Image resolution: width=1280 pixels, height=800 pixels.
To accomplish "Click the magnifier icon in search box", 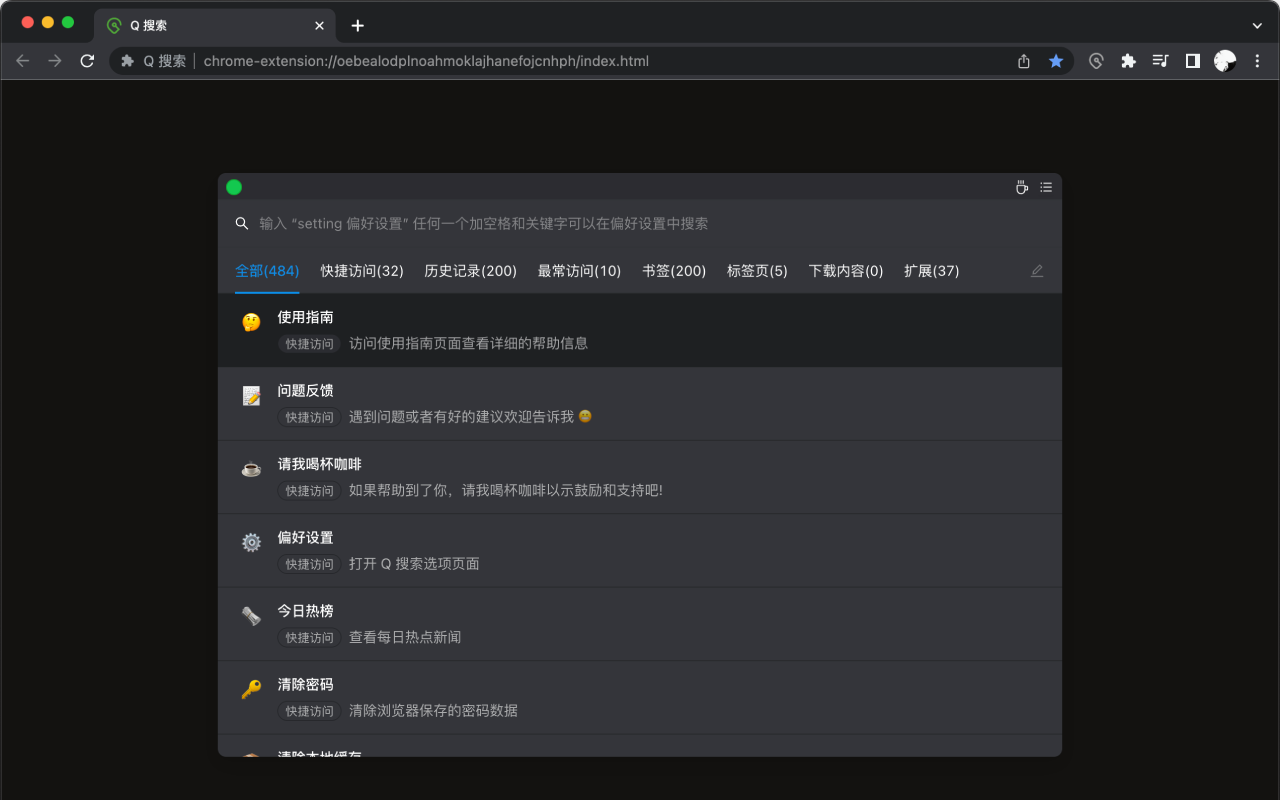I will tap(242, 224).
